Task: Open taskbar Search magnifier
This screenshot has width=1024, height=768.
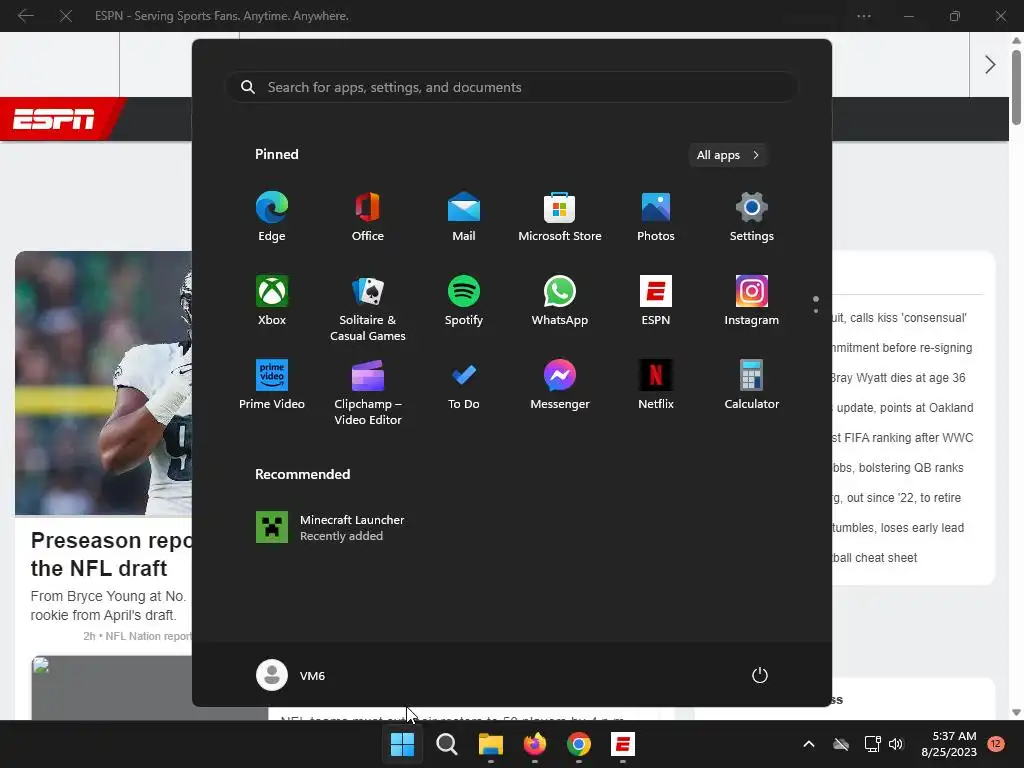Action: pos(447,744)
